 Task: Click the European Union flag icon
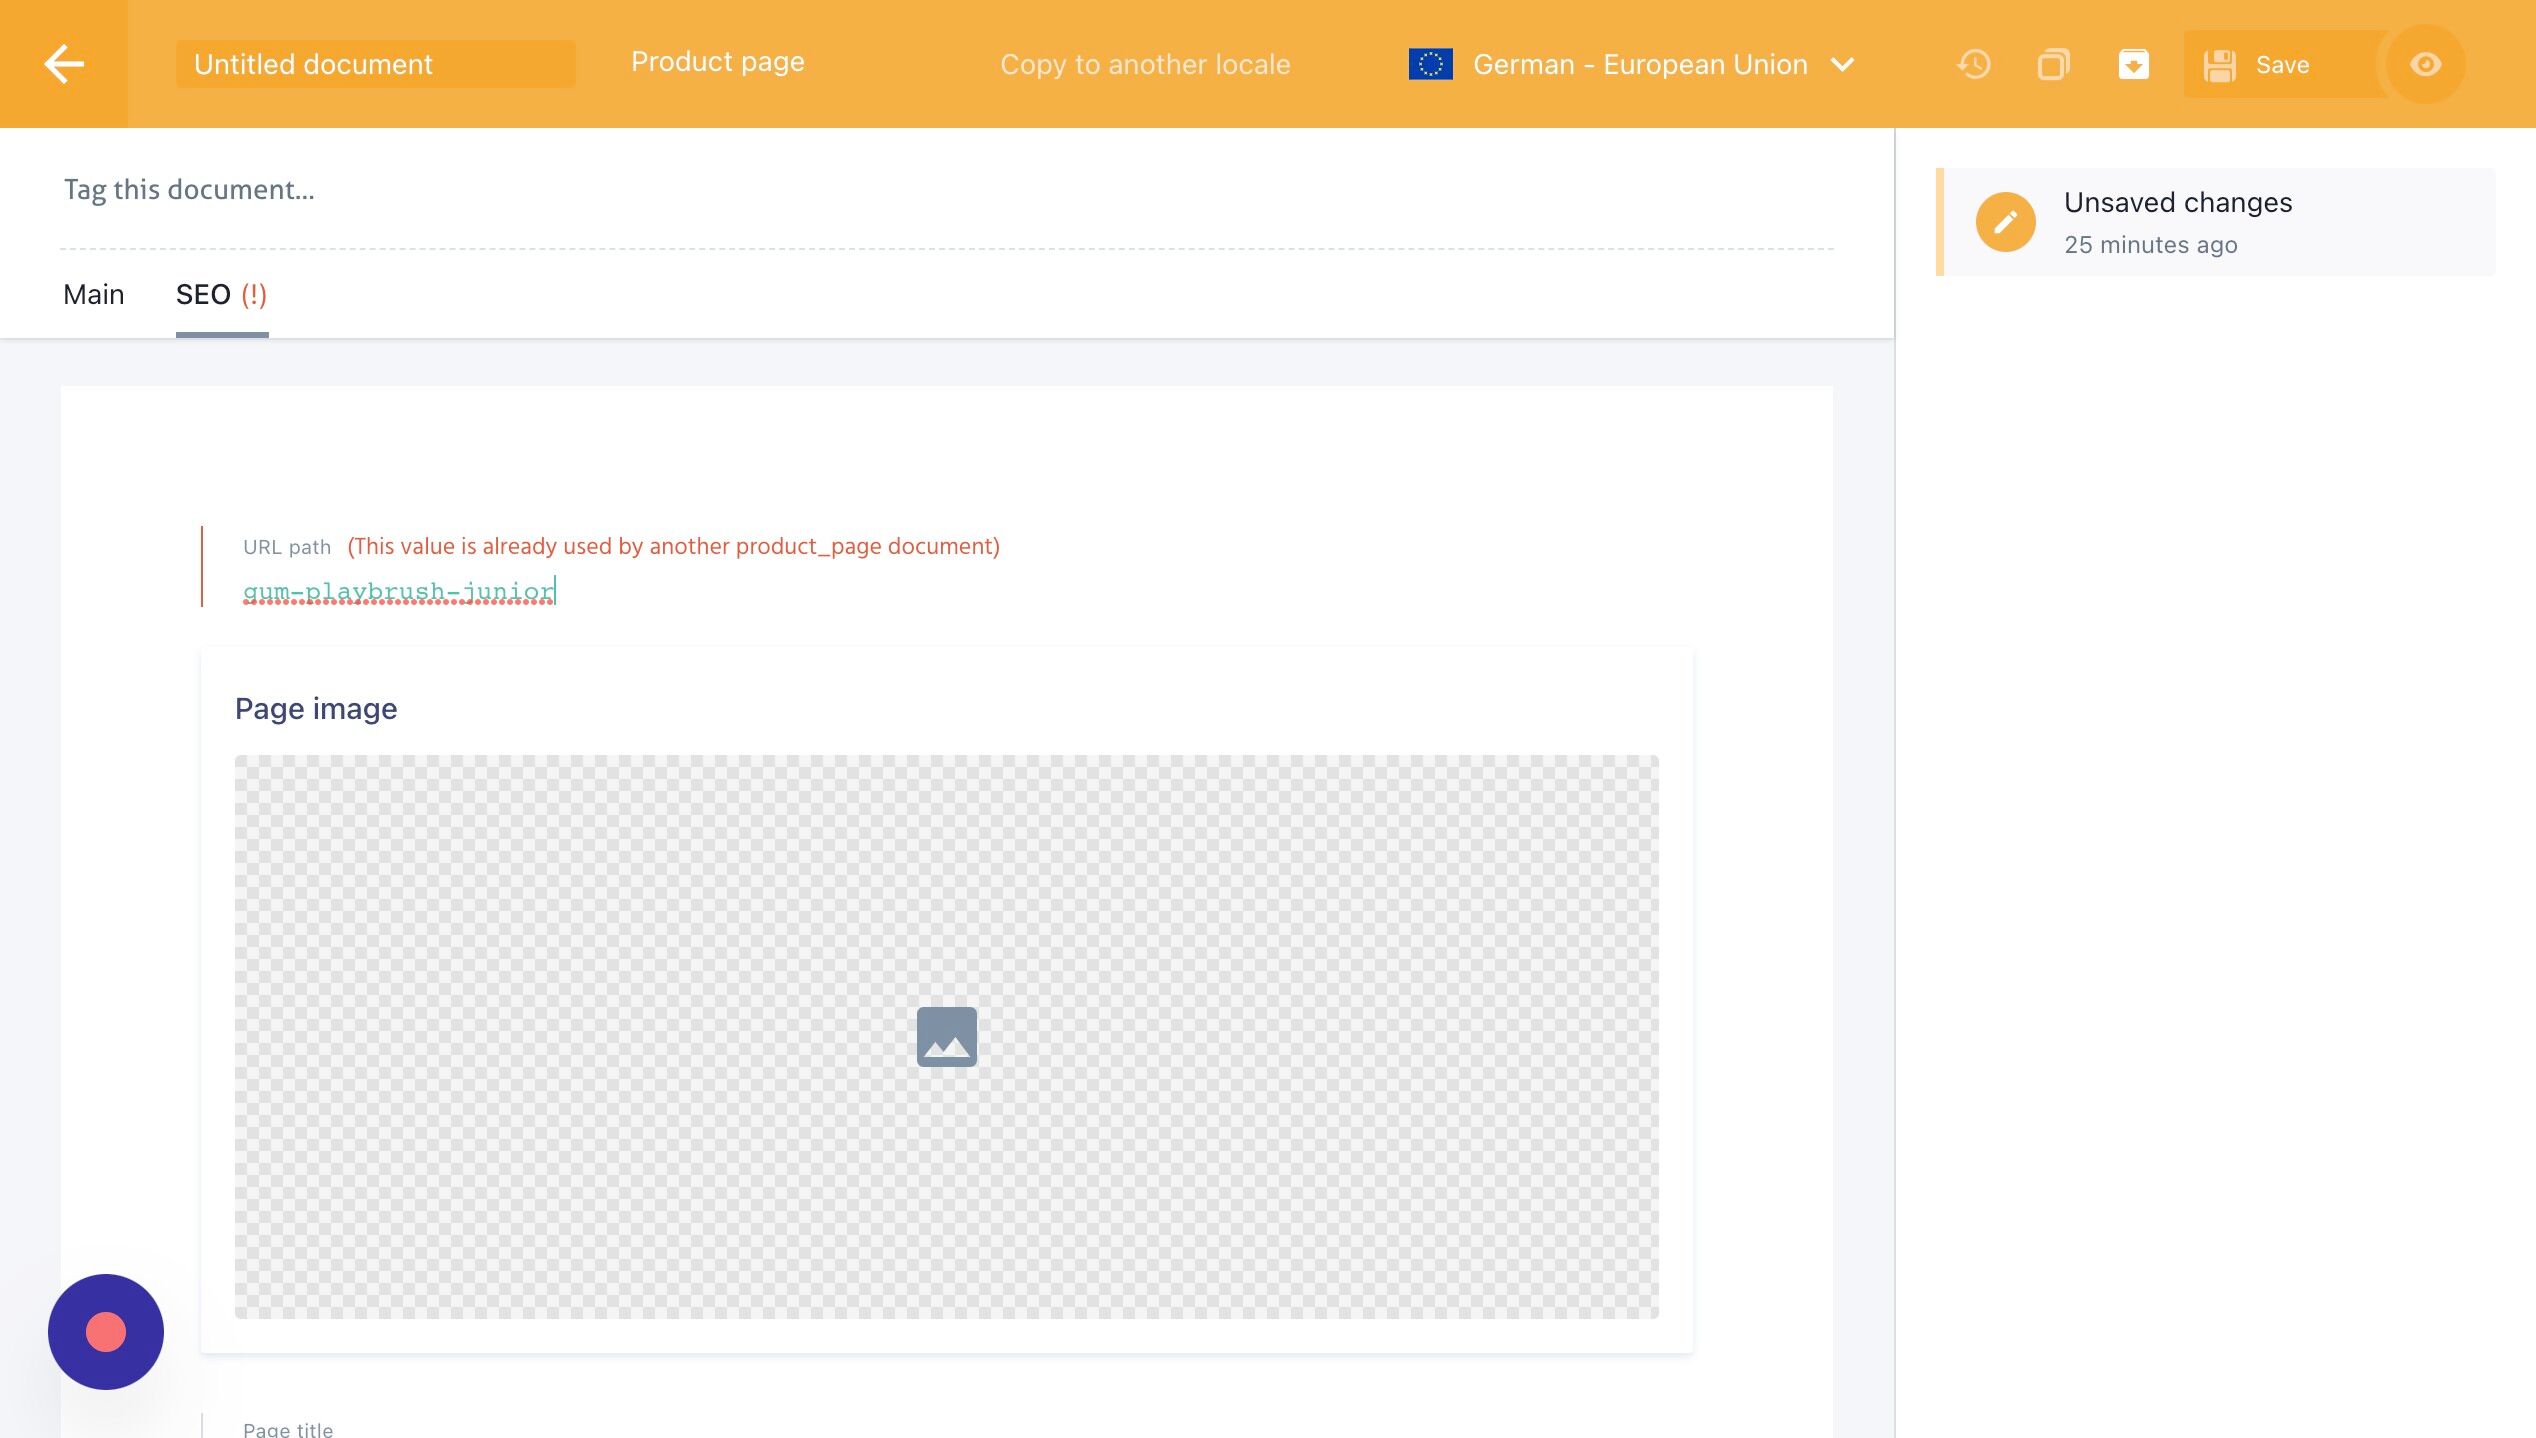[1430, 64]
